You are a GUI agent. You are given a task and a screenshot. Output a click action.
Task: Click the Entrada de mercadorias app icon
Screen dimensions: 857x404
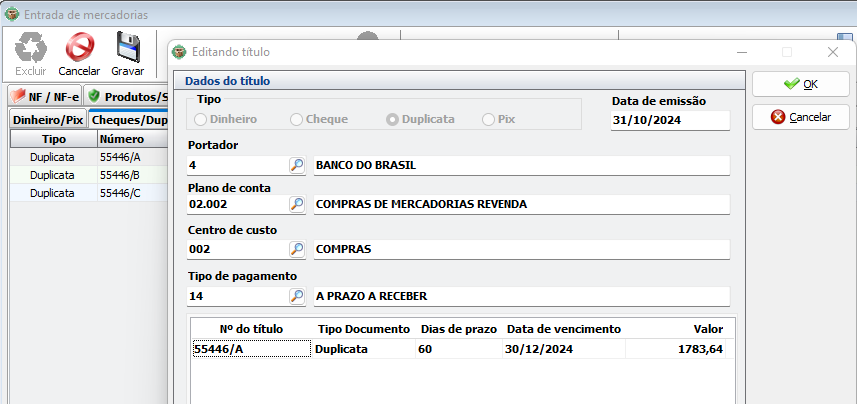pyautogui.click(x=11, y=15)
